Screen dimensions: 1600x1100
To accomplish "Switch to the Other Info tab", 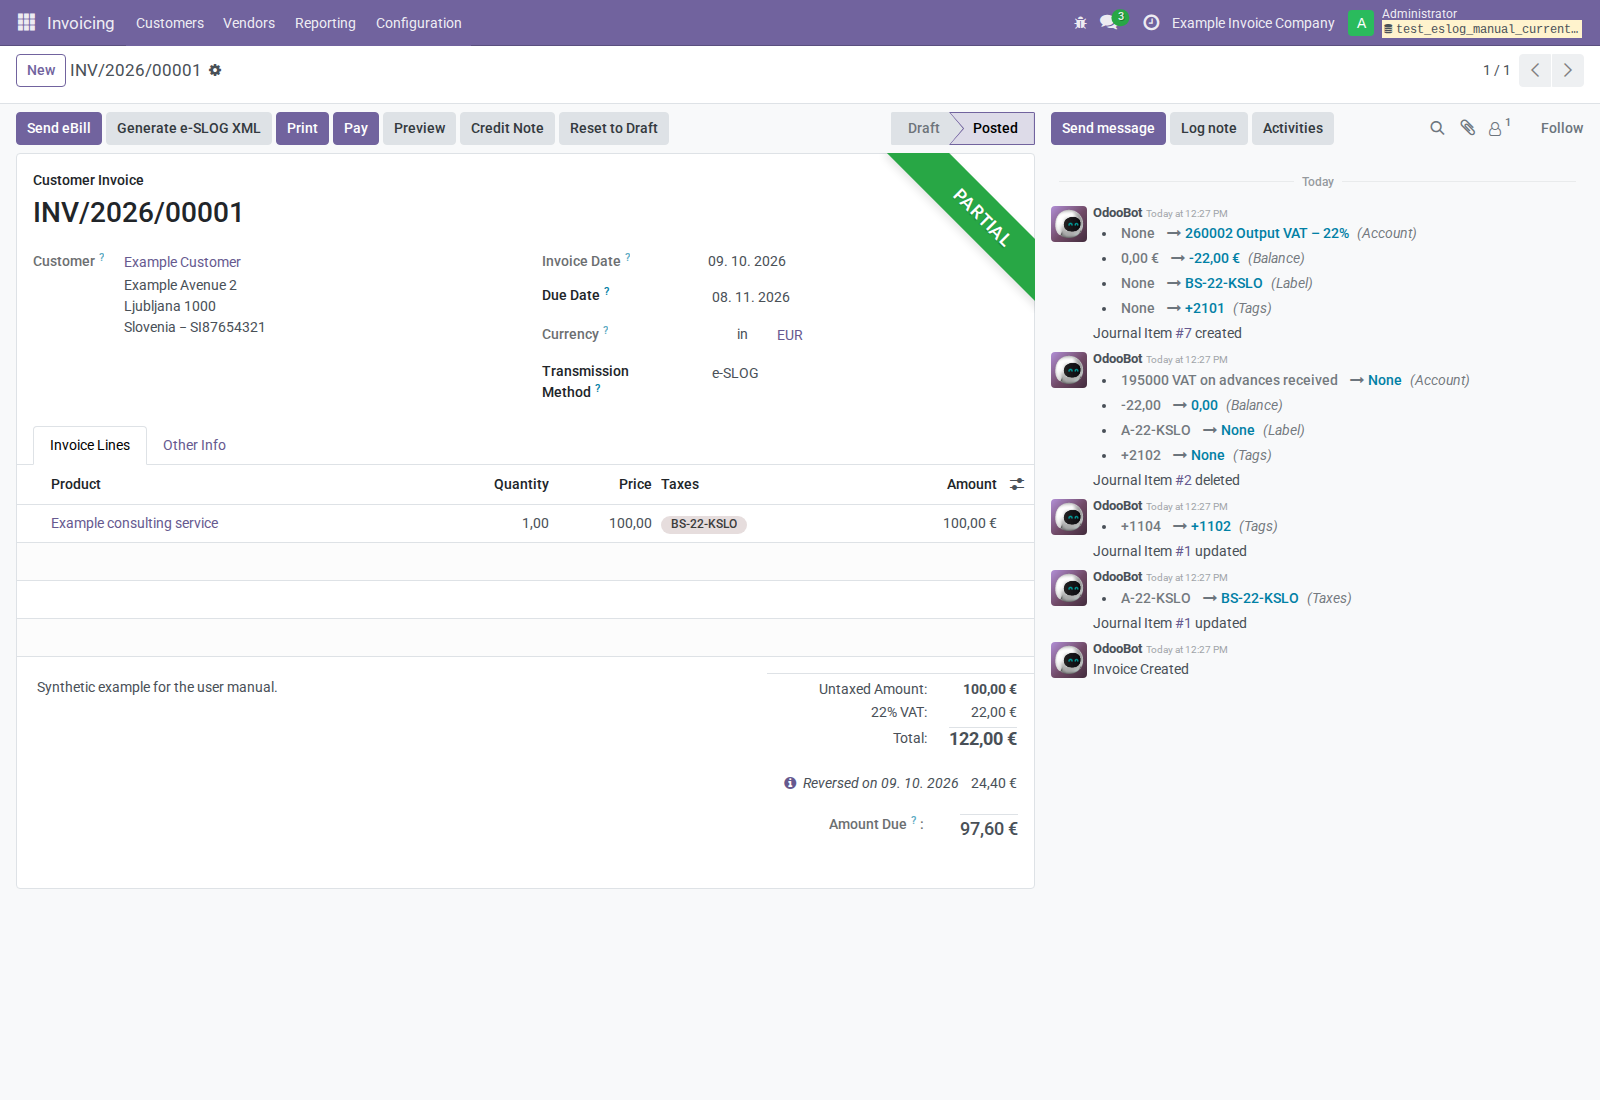I will coord(194,445).
